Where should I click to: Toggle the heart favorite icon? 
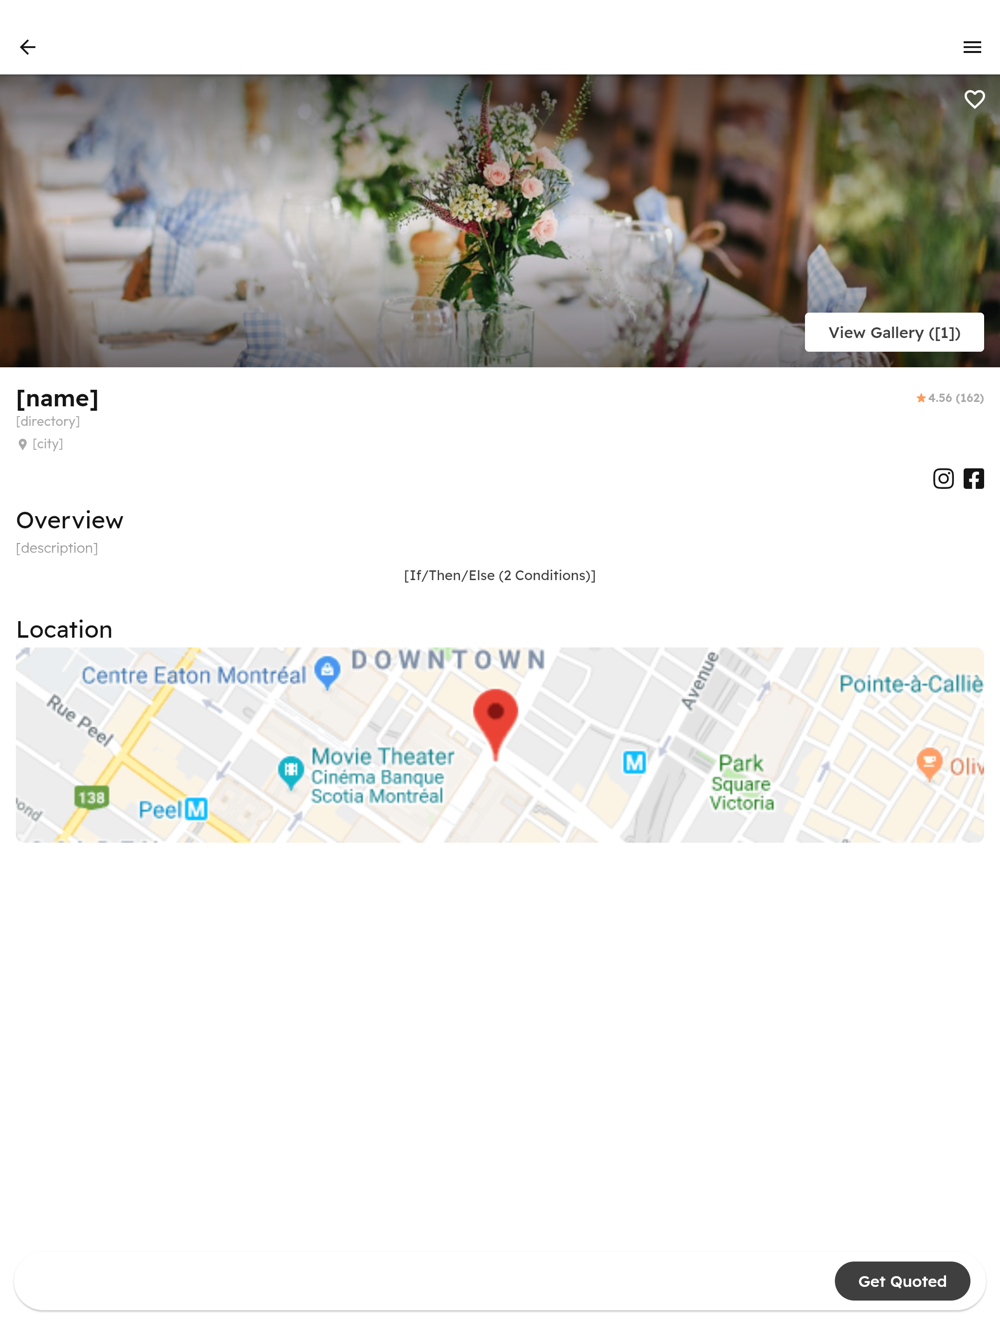(x=974, y=99)
